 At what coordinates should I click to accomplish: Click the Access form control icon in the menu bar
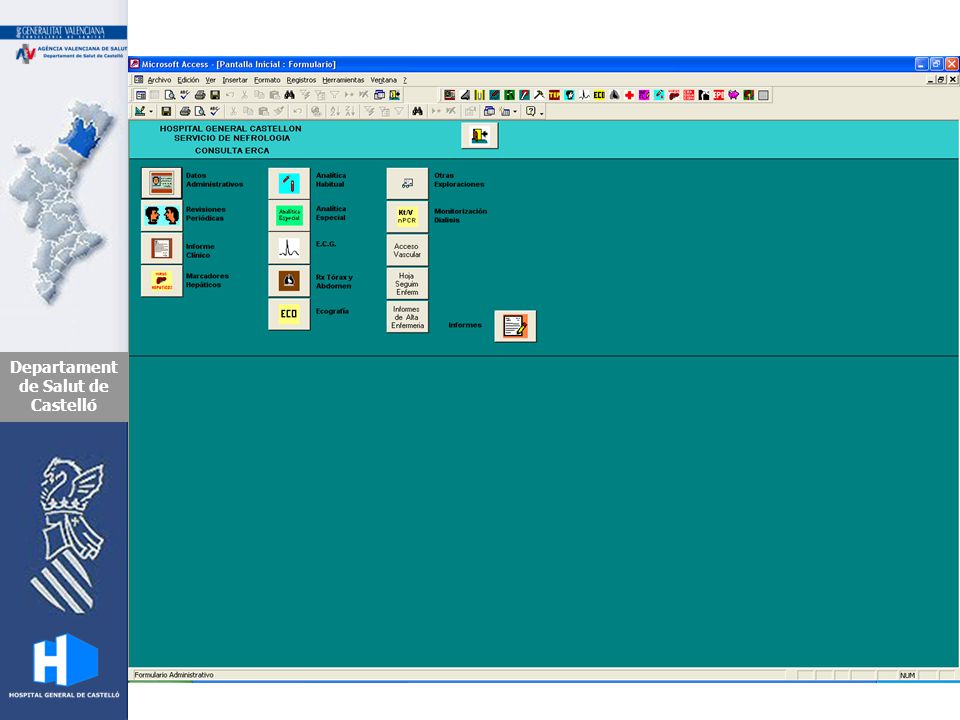click(x=139, y=80)
